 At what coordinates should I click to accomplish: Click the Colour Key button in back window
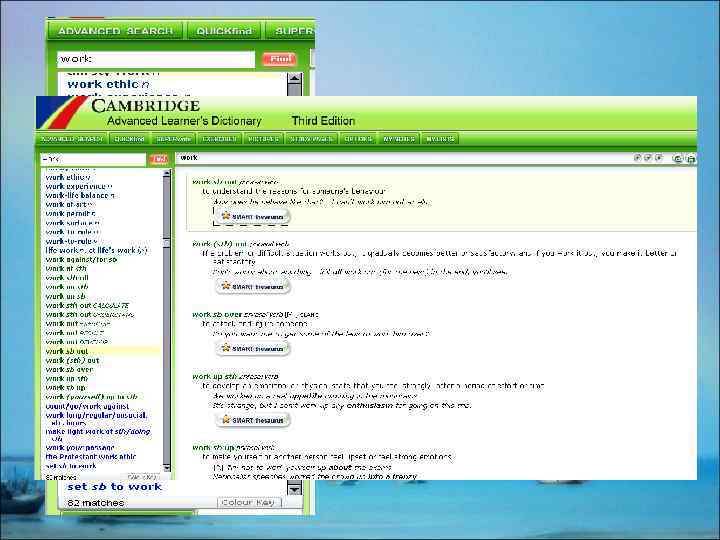[248, 502]
